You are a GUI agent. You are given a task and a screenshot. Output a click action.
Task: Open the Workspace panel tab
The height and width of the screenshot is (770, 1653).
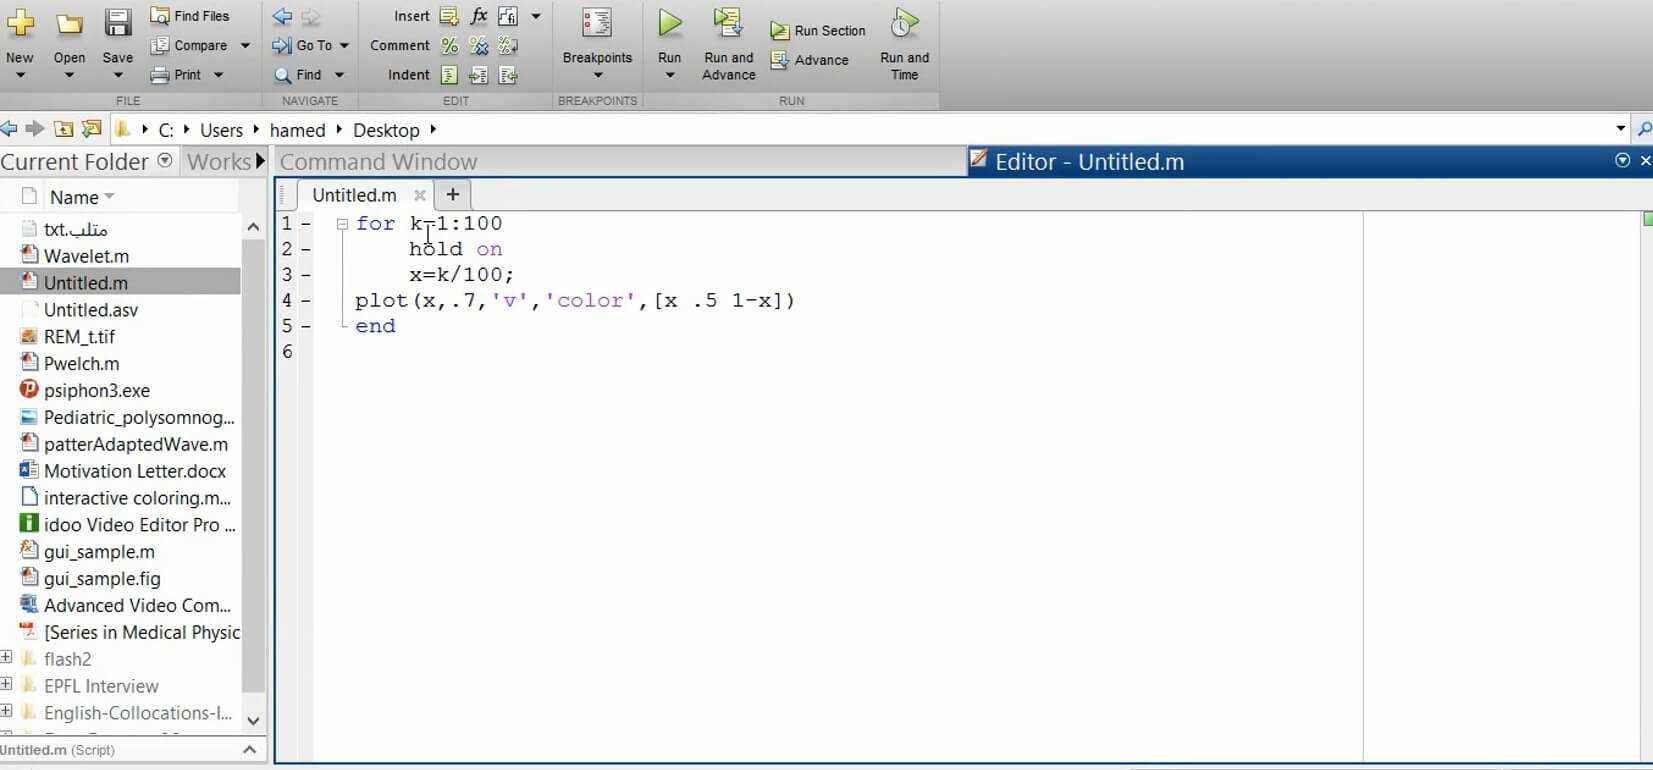tap(219, 162)
